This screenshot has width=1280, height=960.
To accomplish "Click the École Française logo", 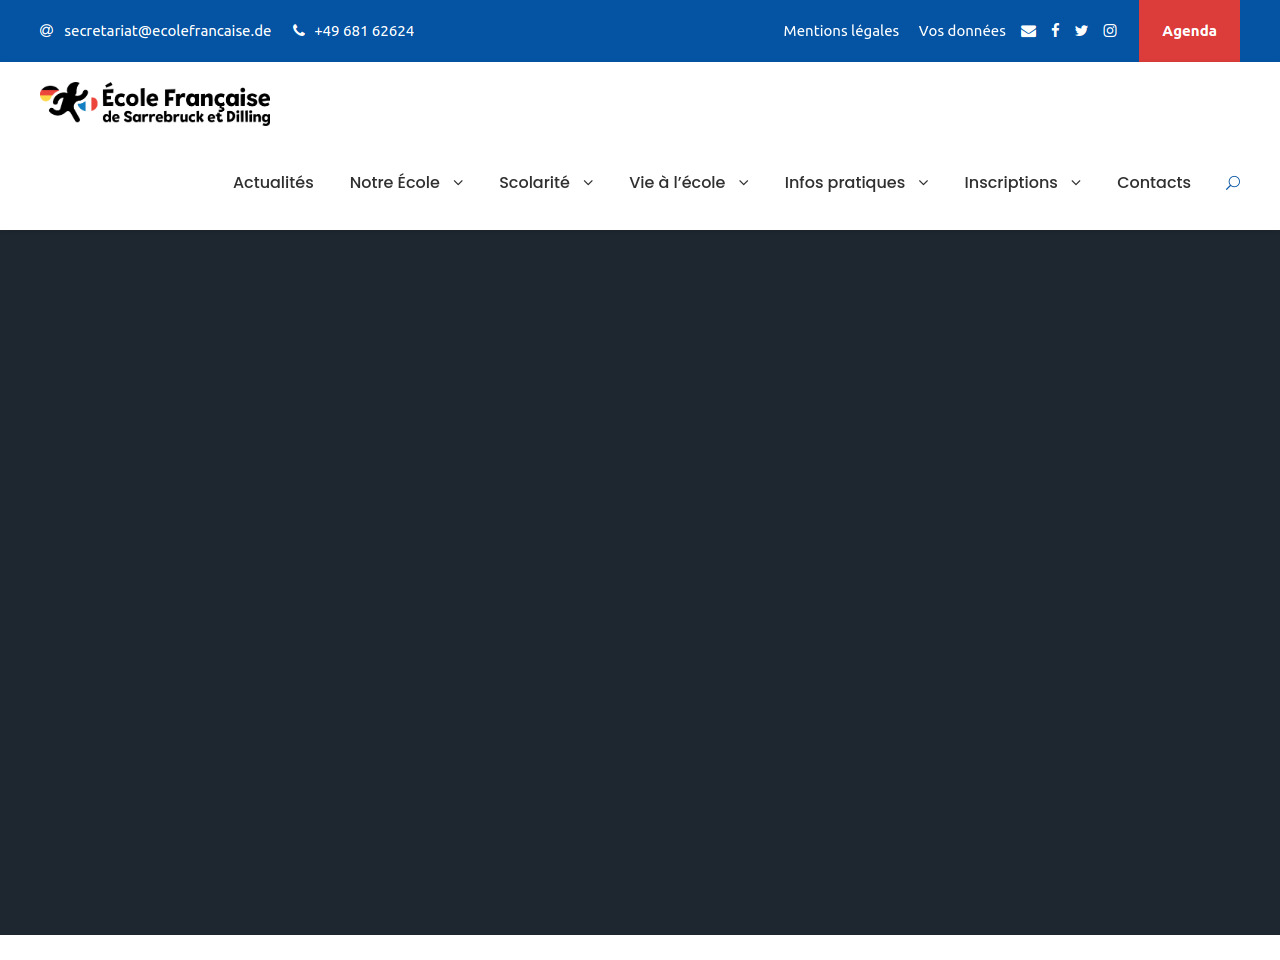I will click(155, 103).
